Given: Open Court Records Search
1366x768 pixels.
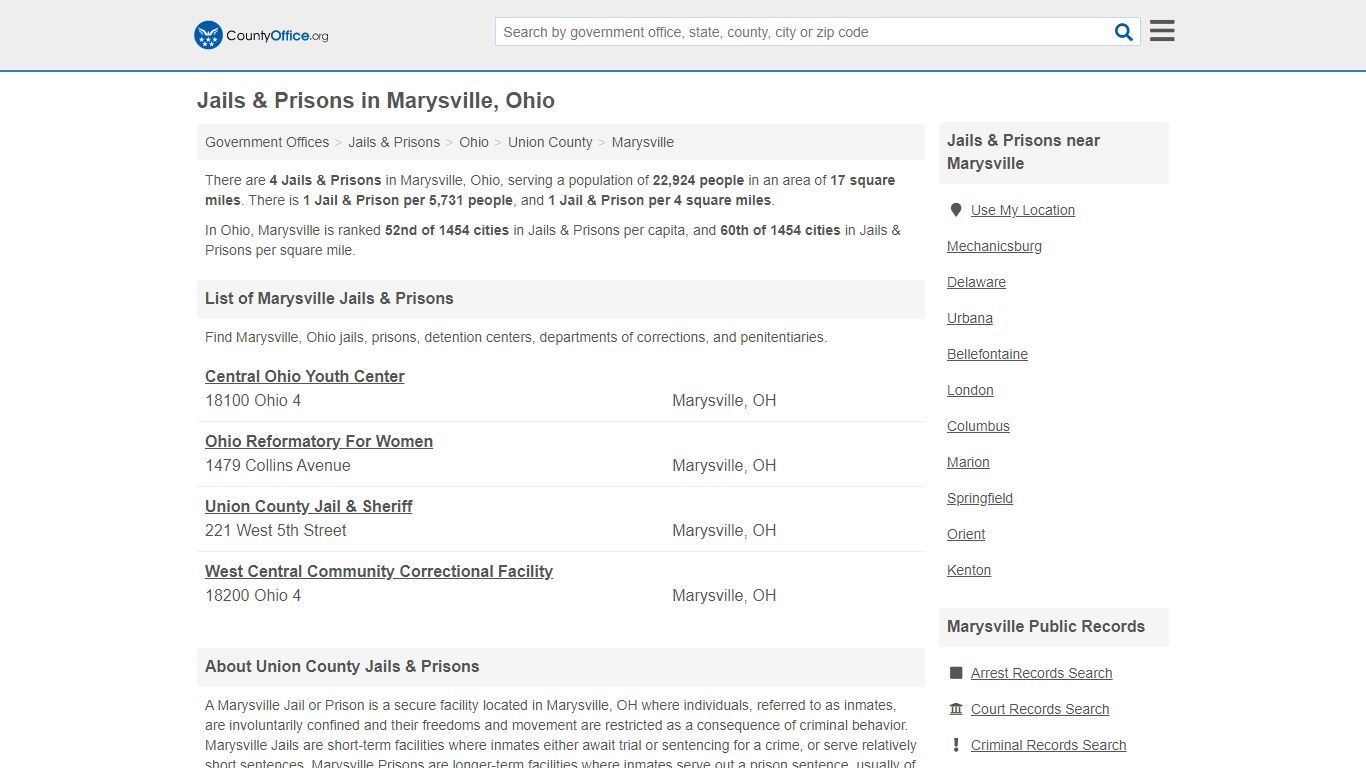Looking at the screenshot, I should [1040, 709].
